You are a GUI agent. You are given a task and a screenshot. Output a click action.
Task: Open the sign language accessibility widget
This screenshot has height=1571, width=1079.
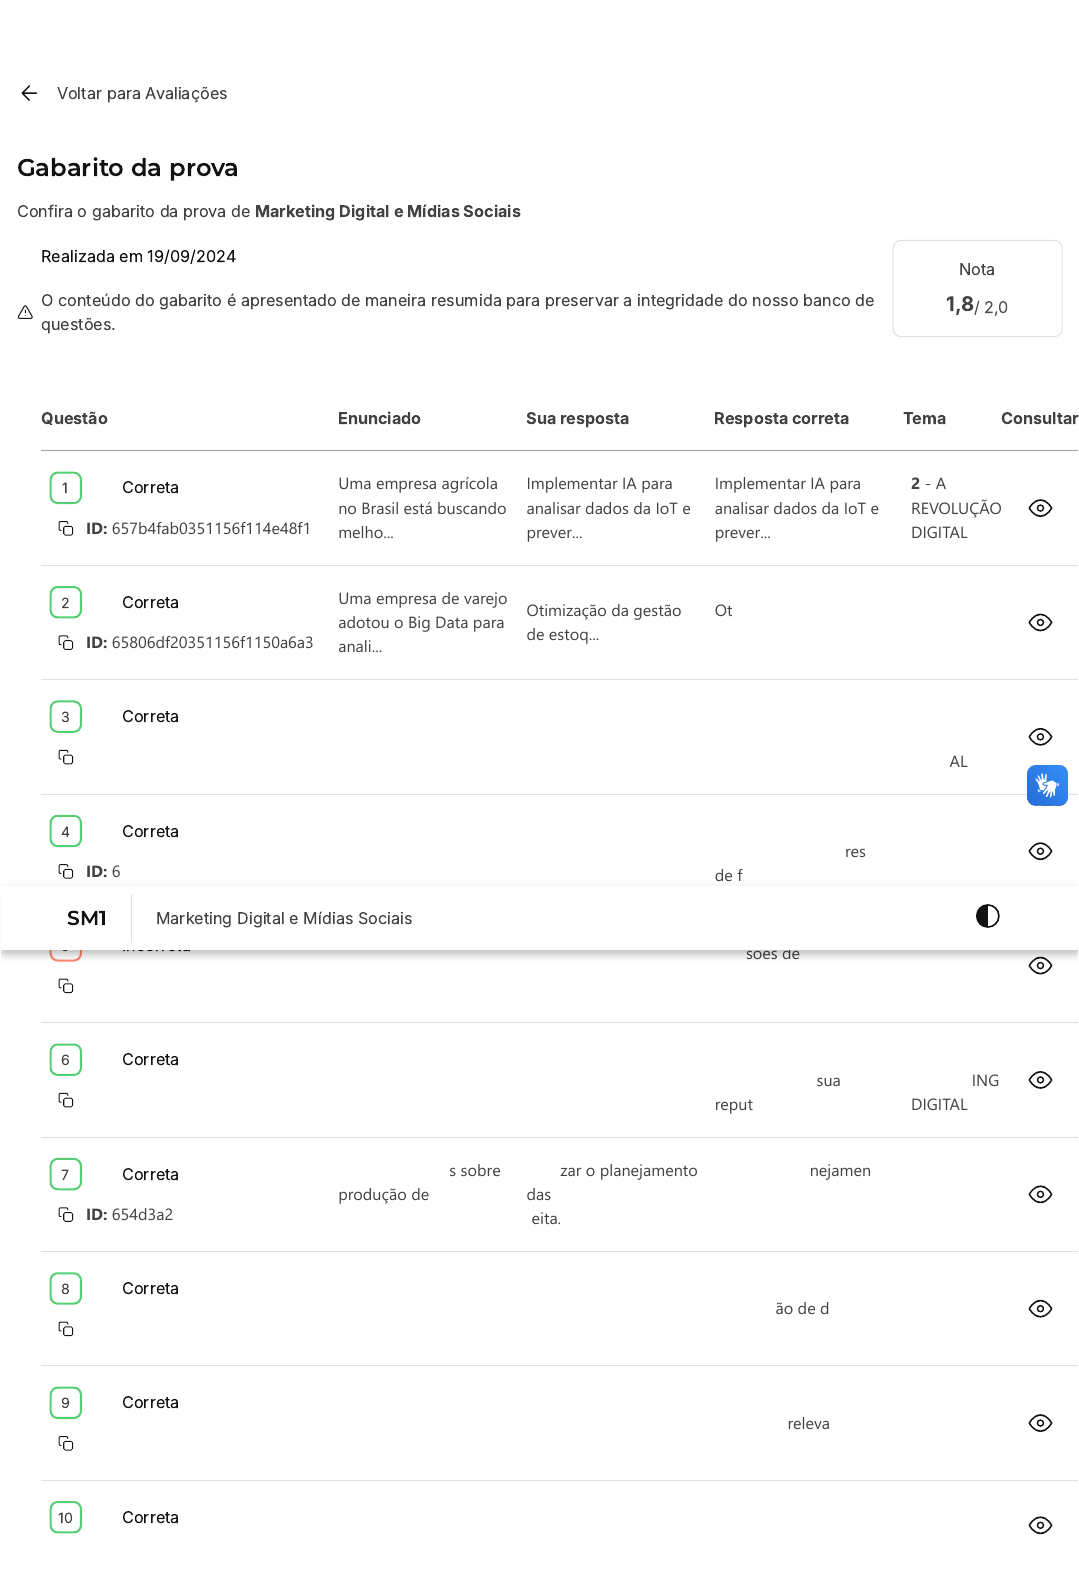[1047, 785]
